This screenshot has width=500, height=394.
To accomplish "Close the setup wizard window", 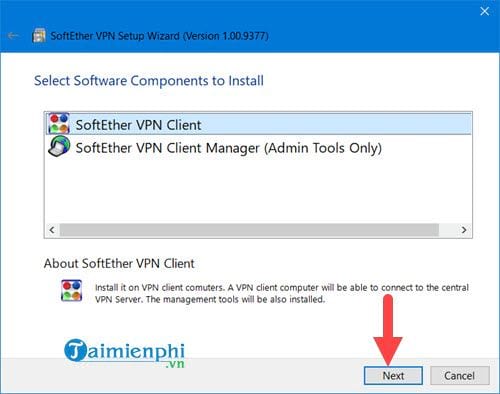I will tap(485, 11).
